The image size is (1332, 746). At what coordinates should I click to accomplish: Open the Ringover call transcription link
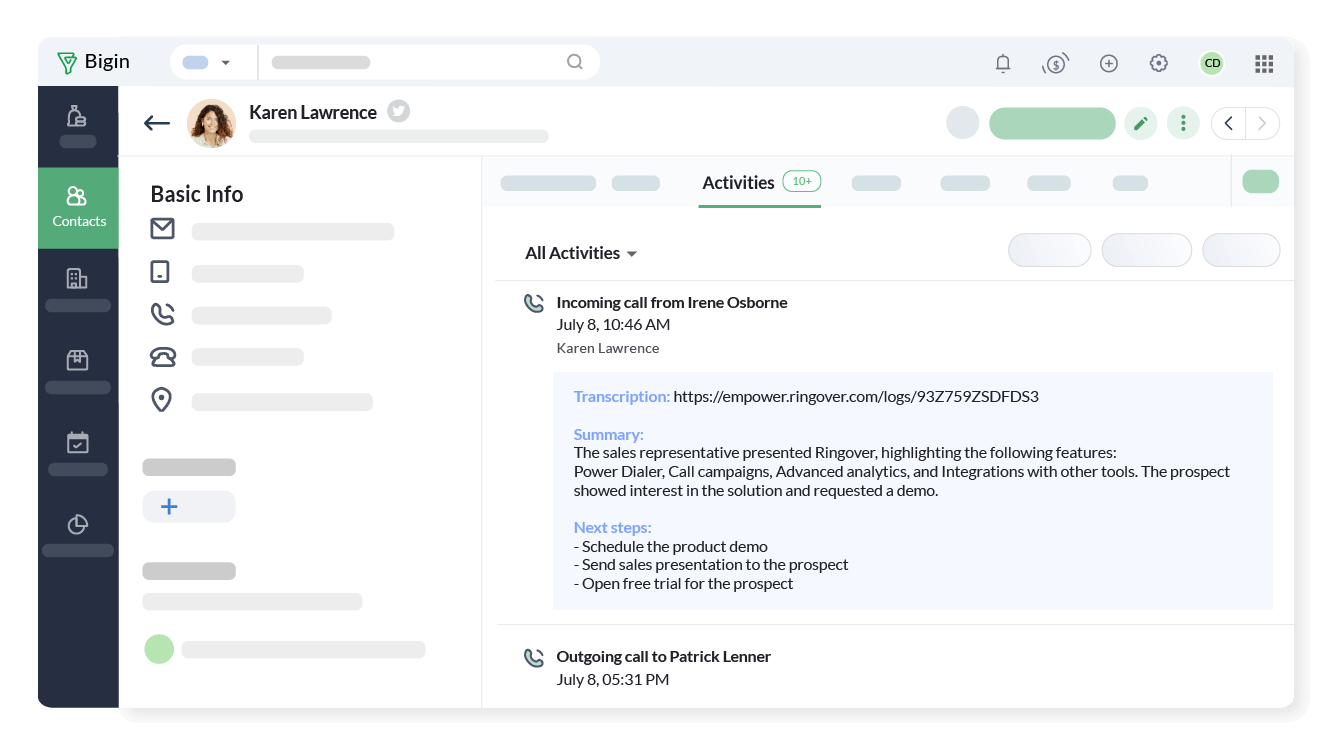(x=856, y=396)
